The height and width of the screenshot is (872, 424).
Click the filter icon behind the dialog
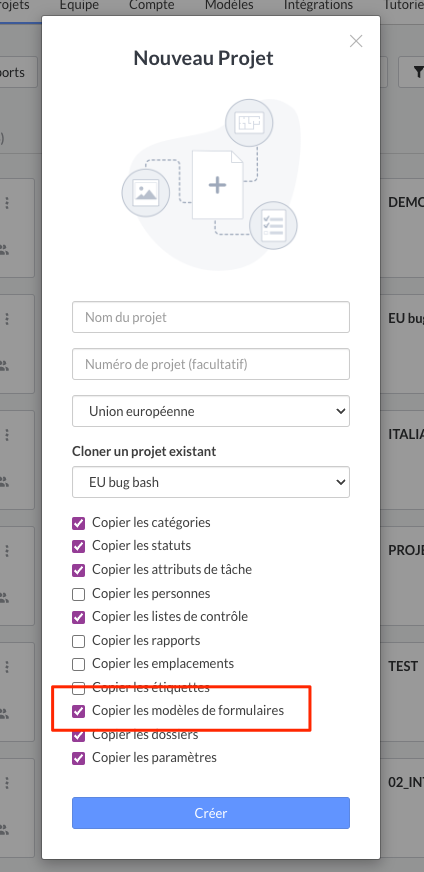click(418, 72)
